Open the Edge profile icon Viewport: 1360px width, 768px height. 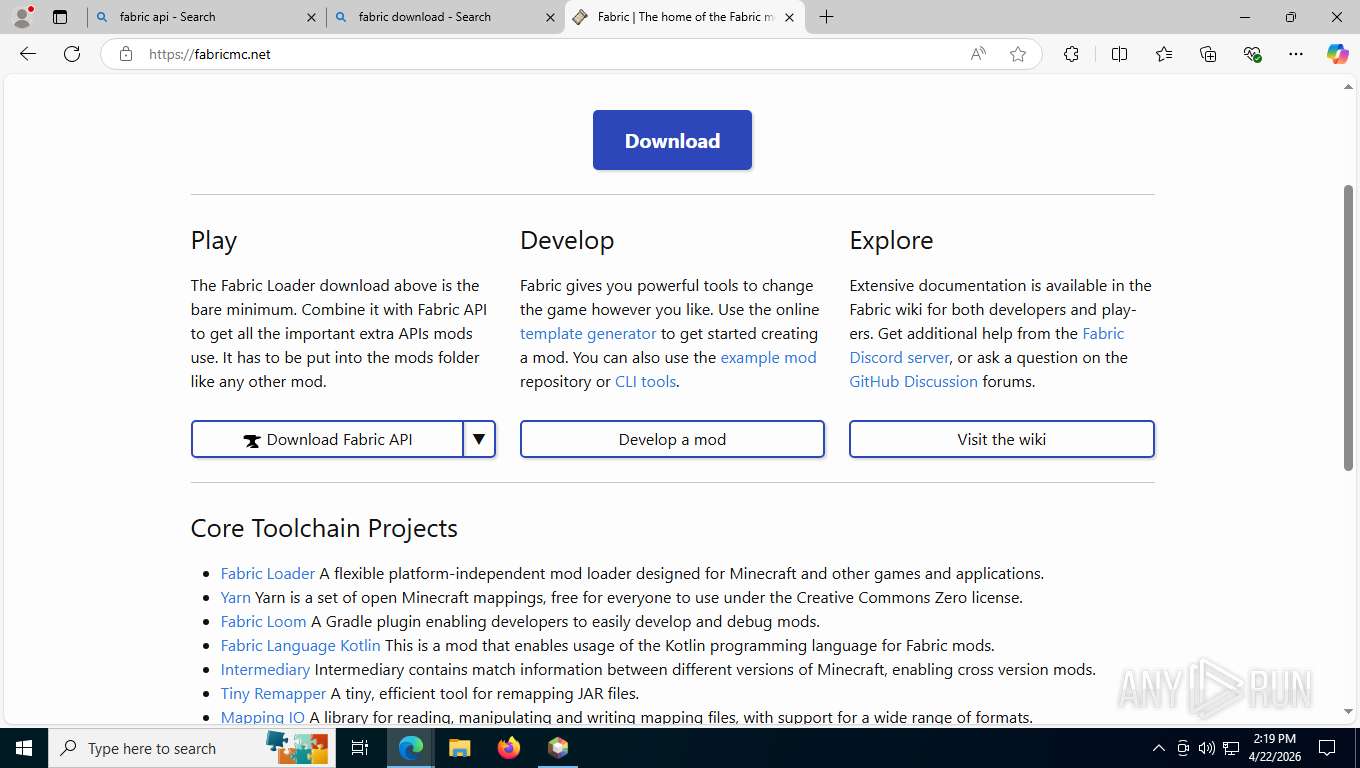coord(22,17)
